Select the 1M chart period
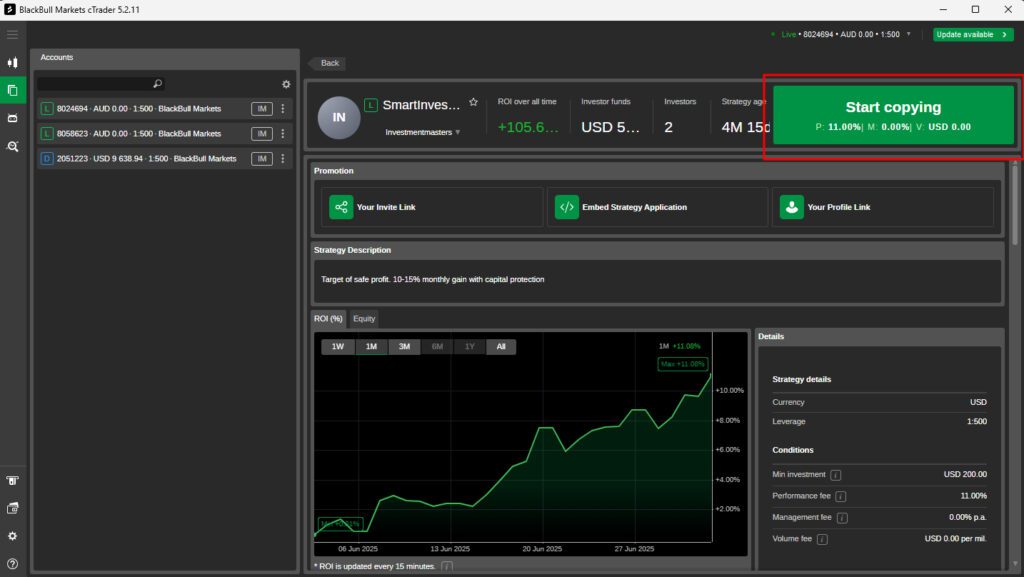This screenshot has width=1024, height=577. (x=371, y=347)
